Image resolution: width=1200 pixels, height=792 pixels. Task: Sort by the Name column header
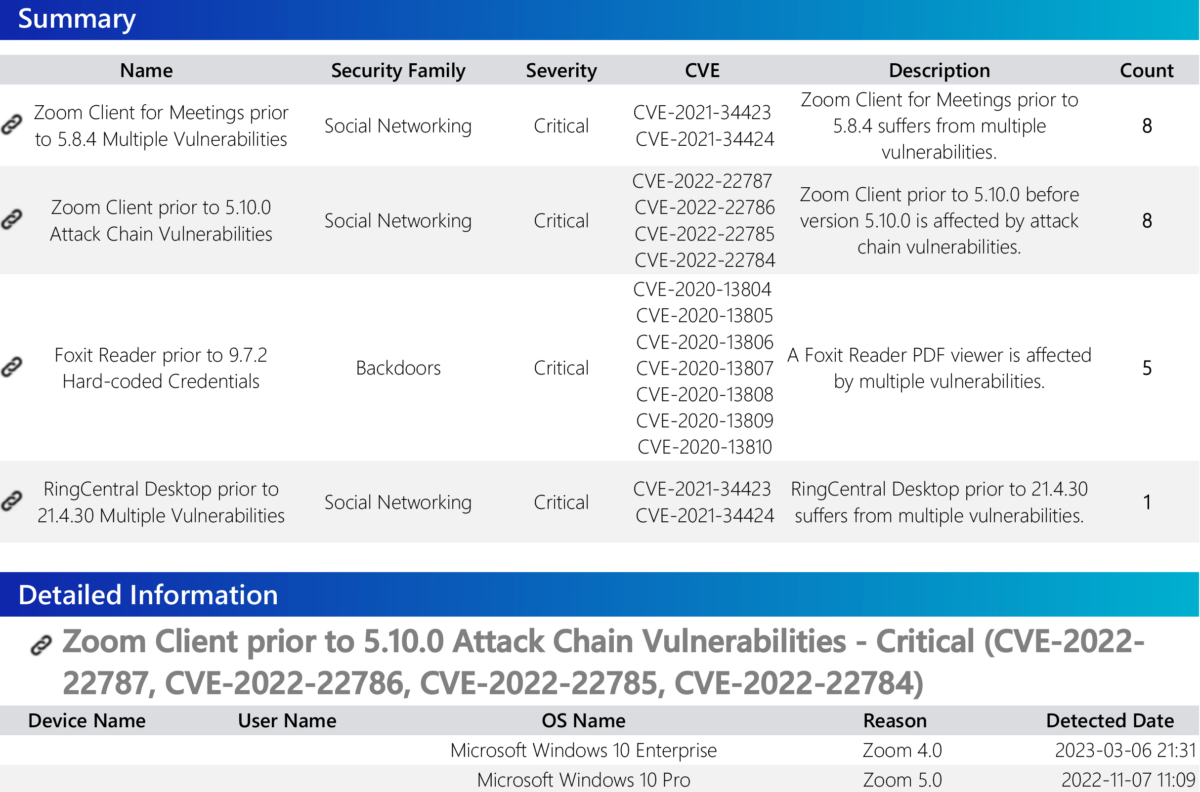coord(146,70)
